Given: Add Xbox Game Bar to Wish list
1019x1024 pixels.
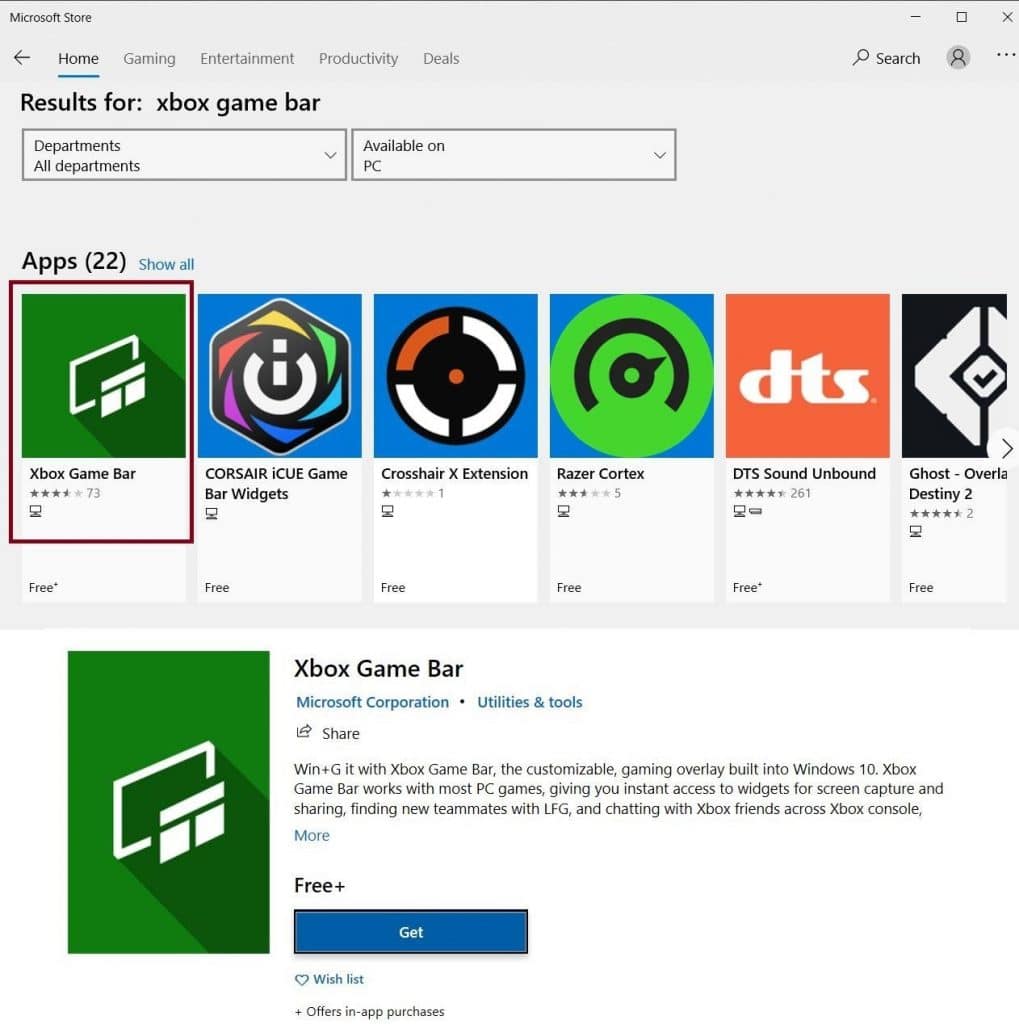Looking at the screenshot, I should click(x=329, y=979).
